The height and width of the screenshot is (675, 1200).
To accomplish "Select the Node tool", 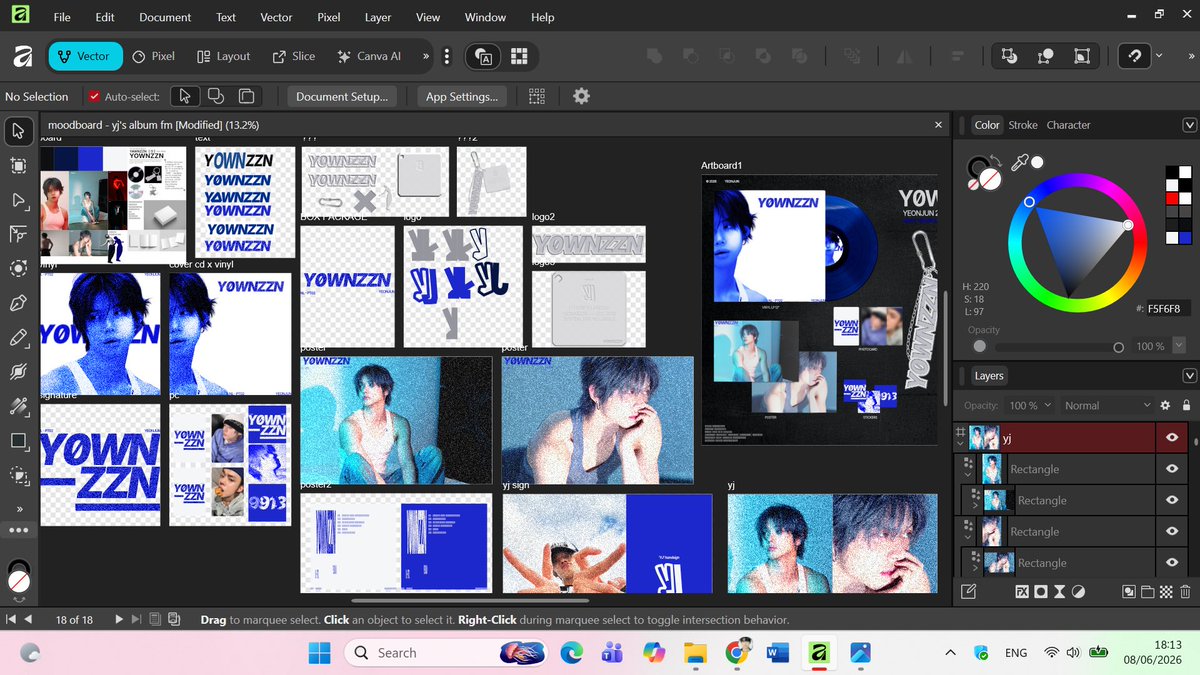I will pyautogui.click(x=18, y=200).
